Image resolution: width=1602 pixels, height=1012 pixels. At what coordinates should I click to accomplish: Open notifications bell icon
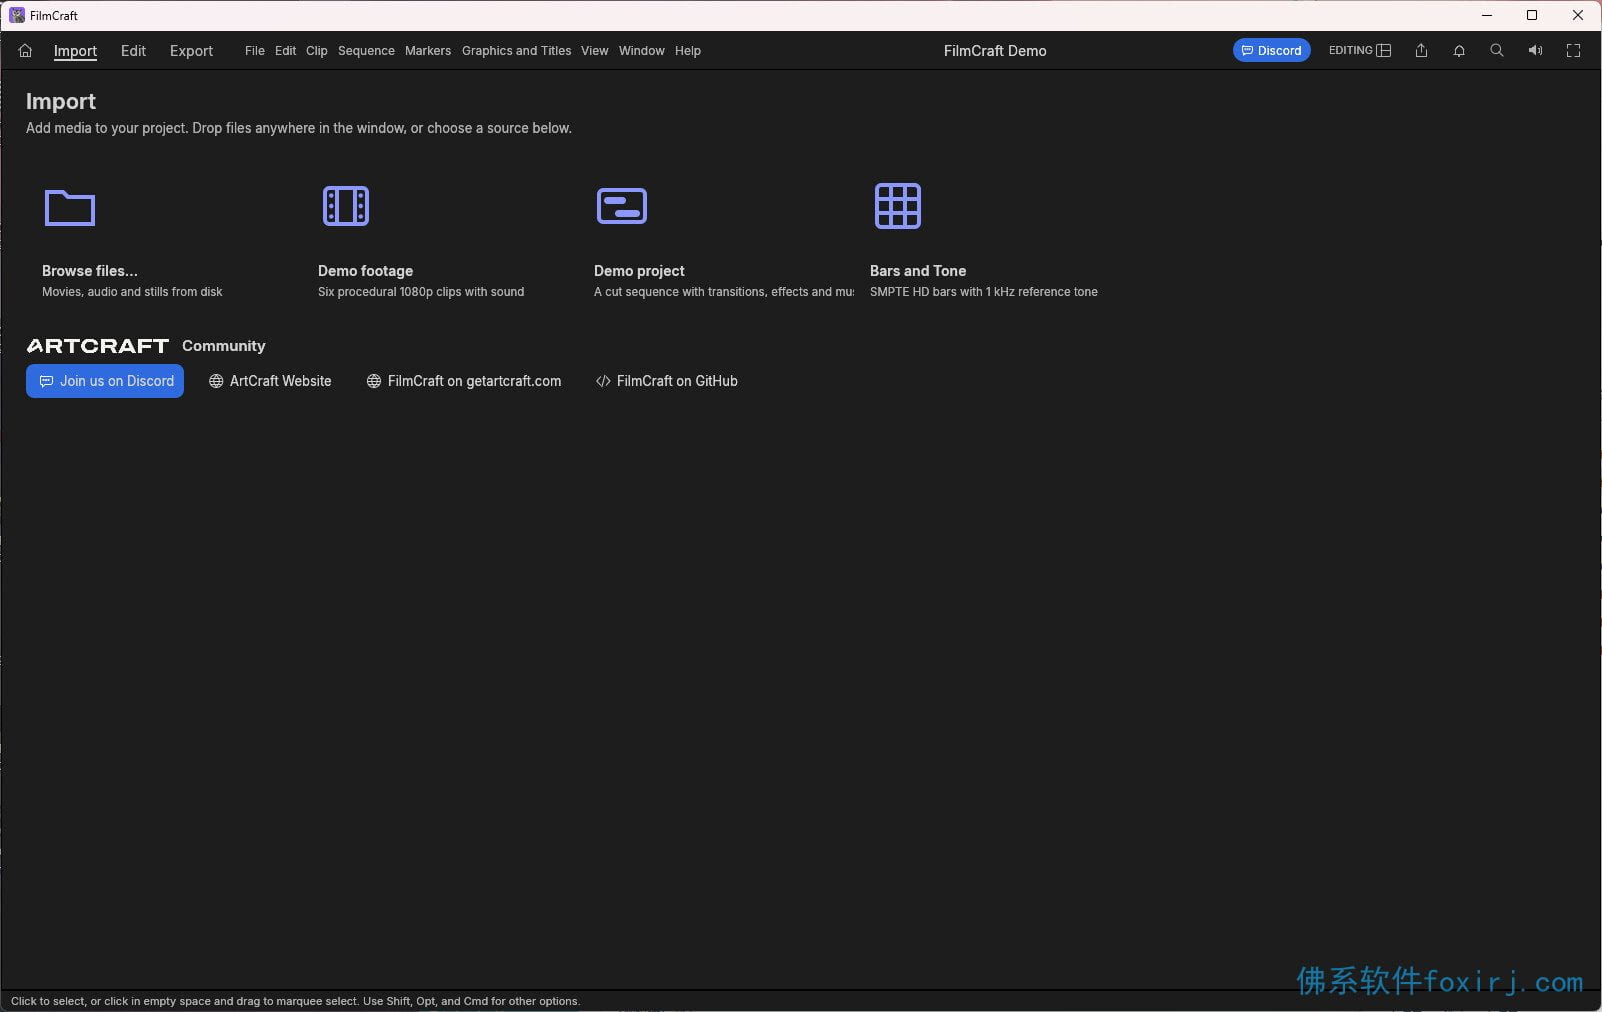(1459, 50)
